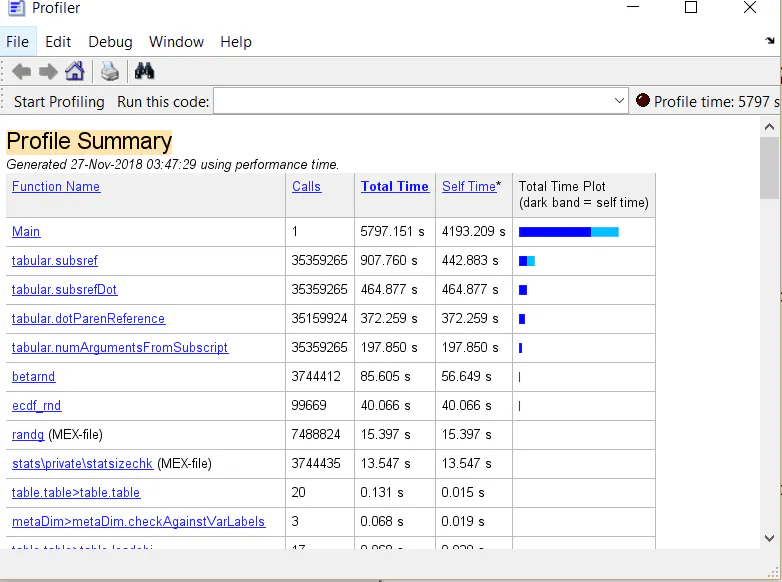Click the Main total time plot bar

tap(569, 232)
